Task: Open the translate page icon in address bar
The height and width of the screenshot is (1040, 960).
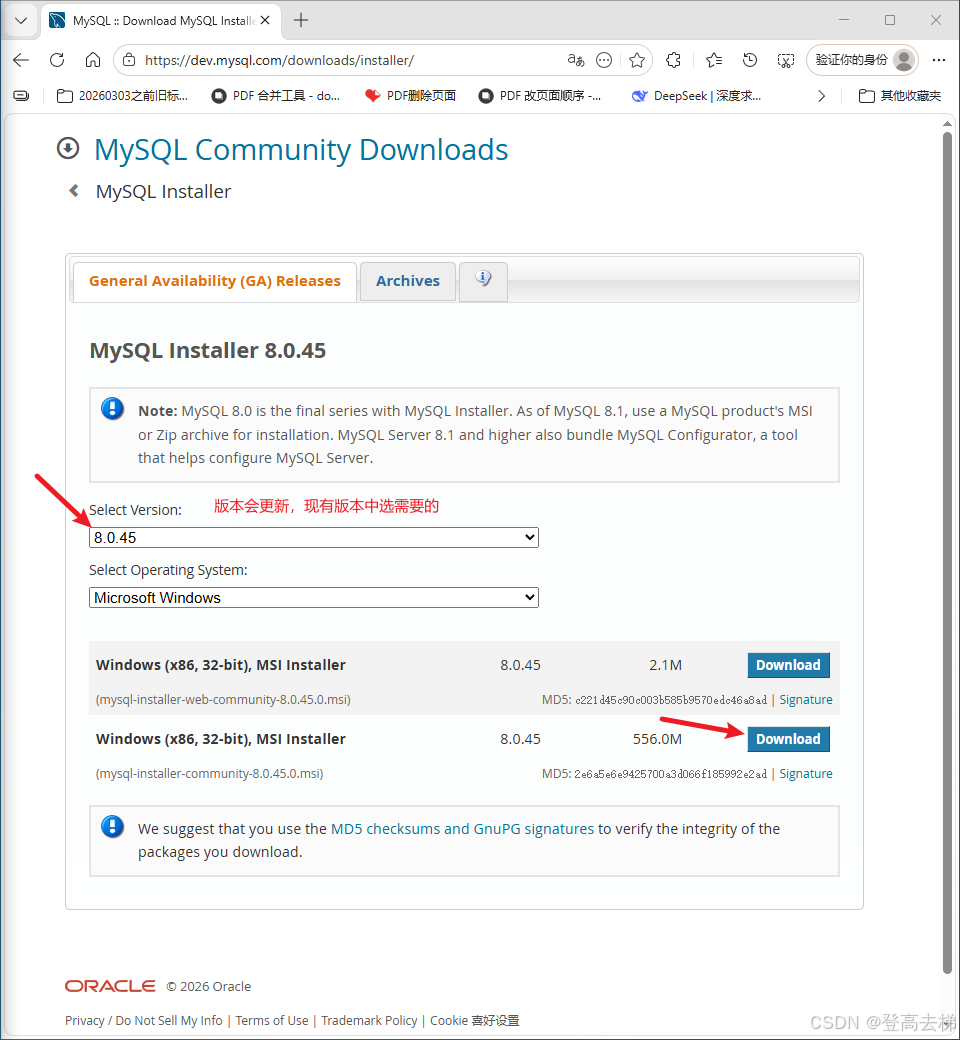Action: coord(575,60)
